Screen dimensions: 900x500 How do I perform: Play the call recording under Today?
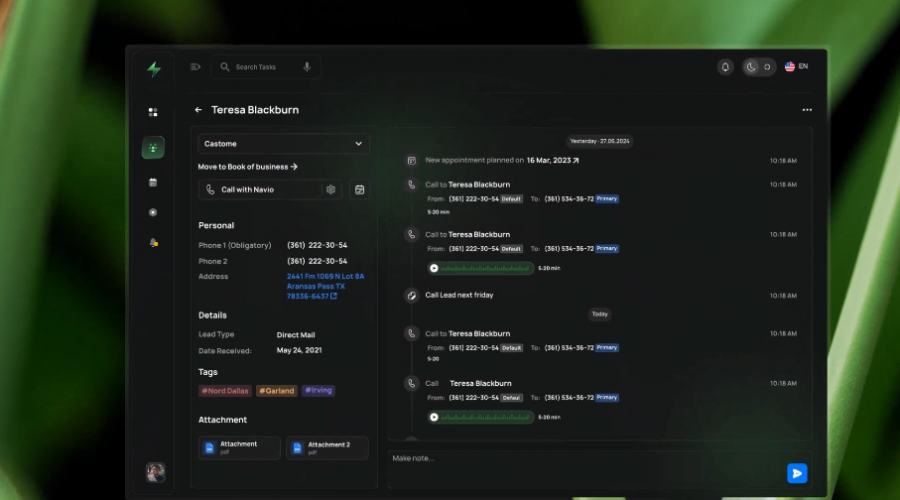coord(434,417)
